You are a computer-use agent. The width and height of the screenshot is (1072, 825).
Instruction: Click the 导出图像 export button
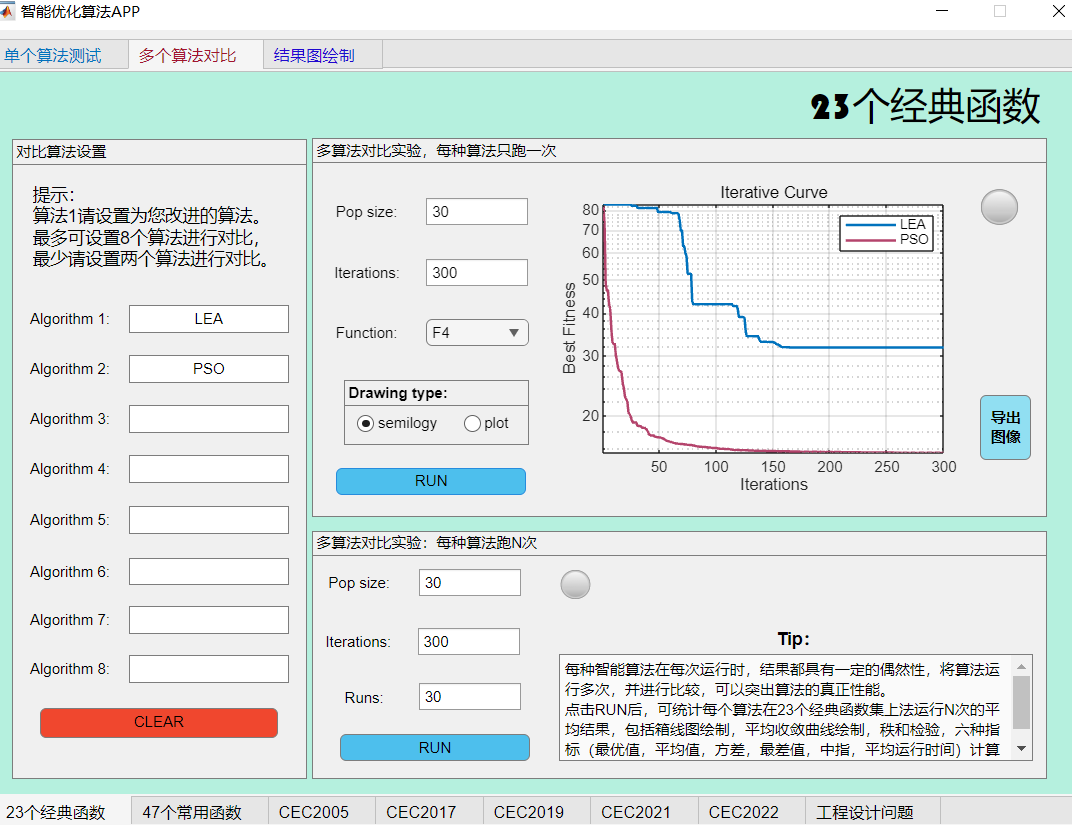(1004, 427)
